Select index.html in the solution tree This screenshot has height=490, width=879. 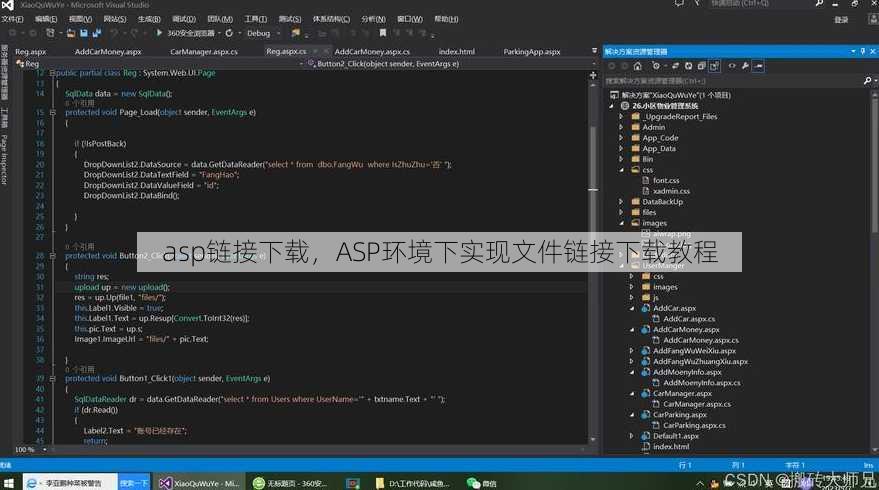click(671, 447)
